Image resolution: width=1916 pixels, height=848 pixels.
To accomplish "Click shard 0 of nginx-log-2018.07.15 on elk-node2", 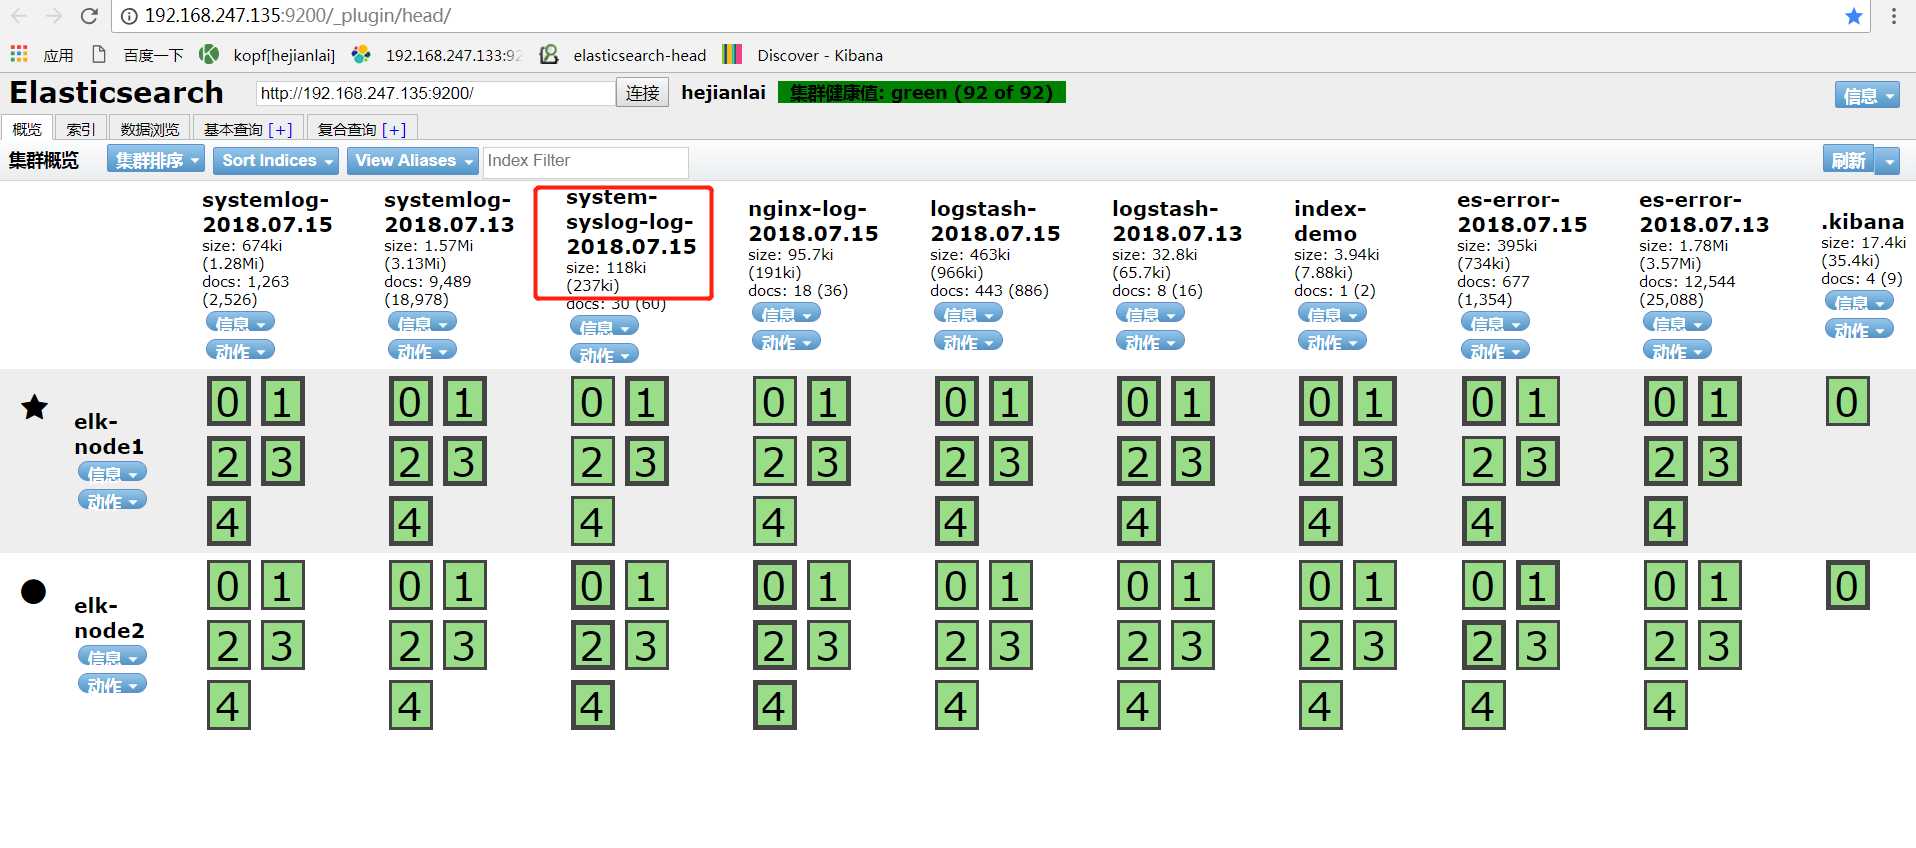I will point(774,586).
